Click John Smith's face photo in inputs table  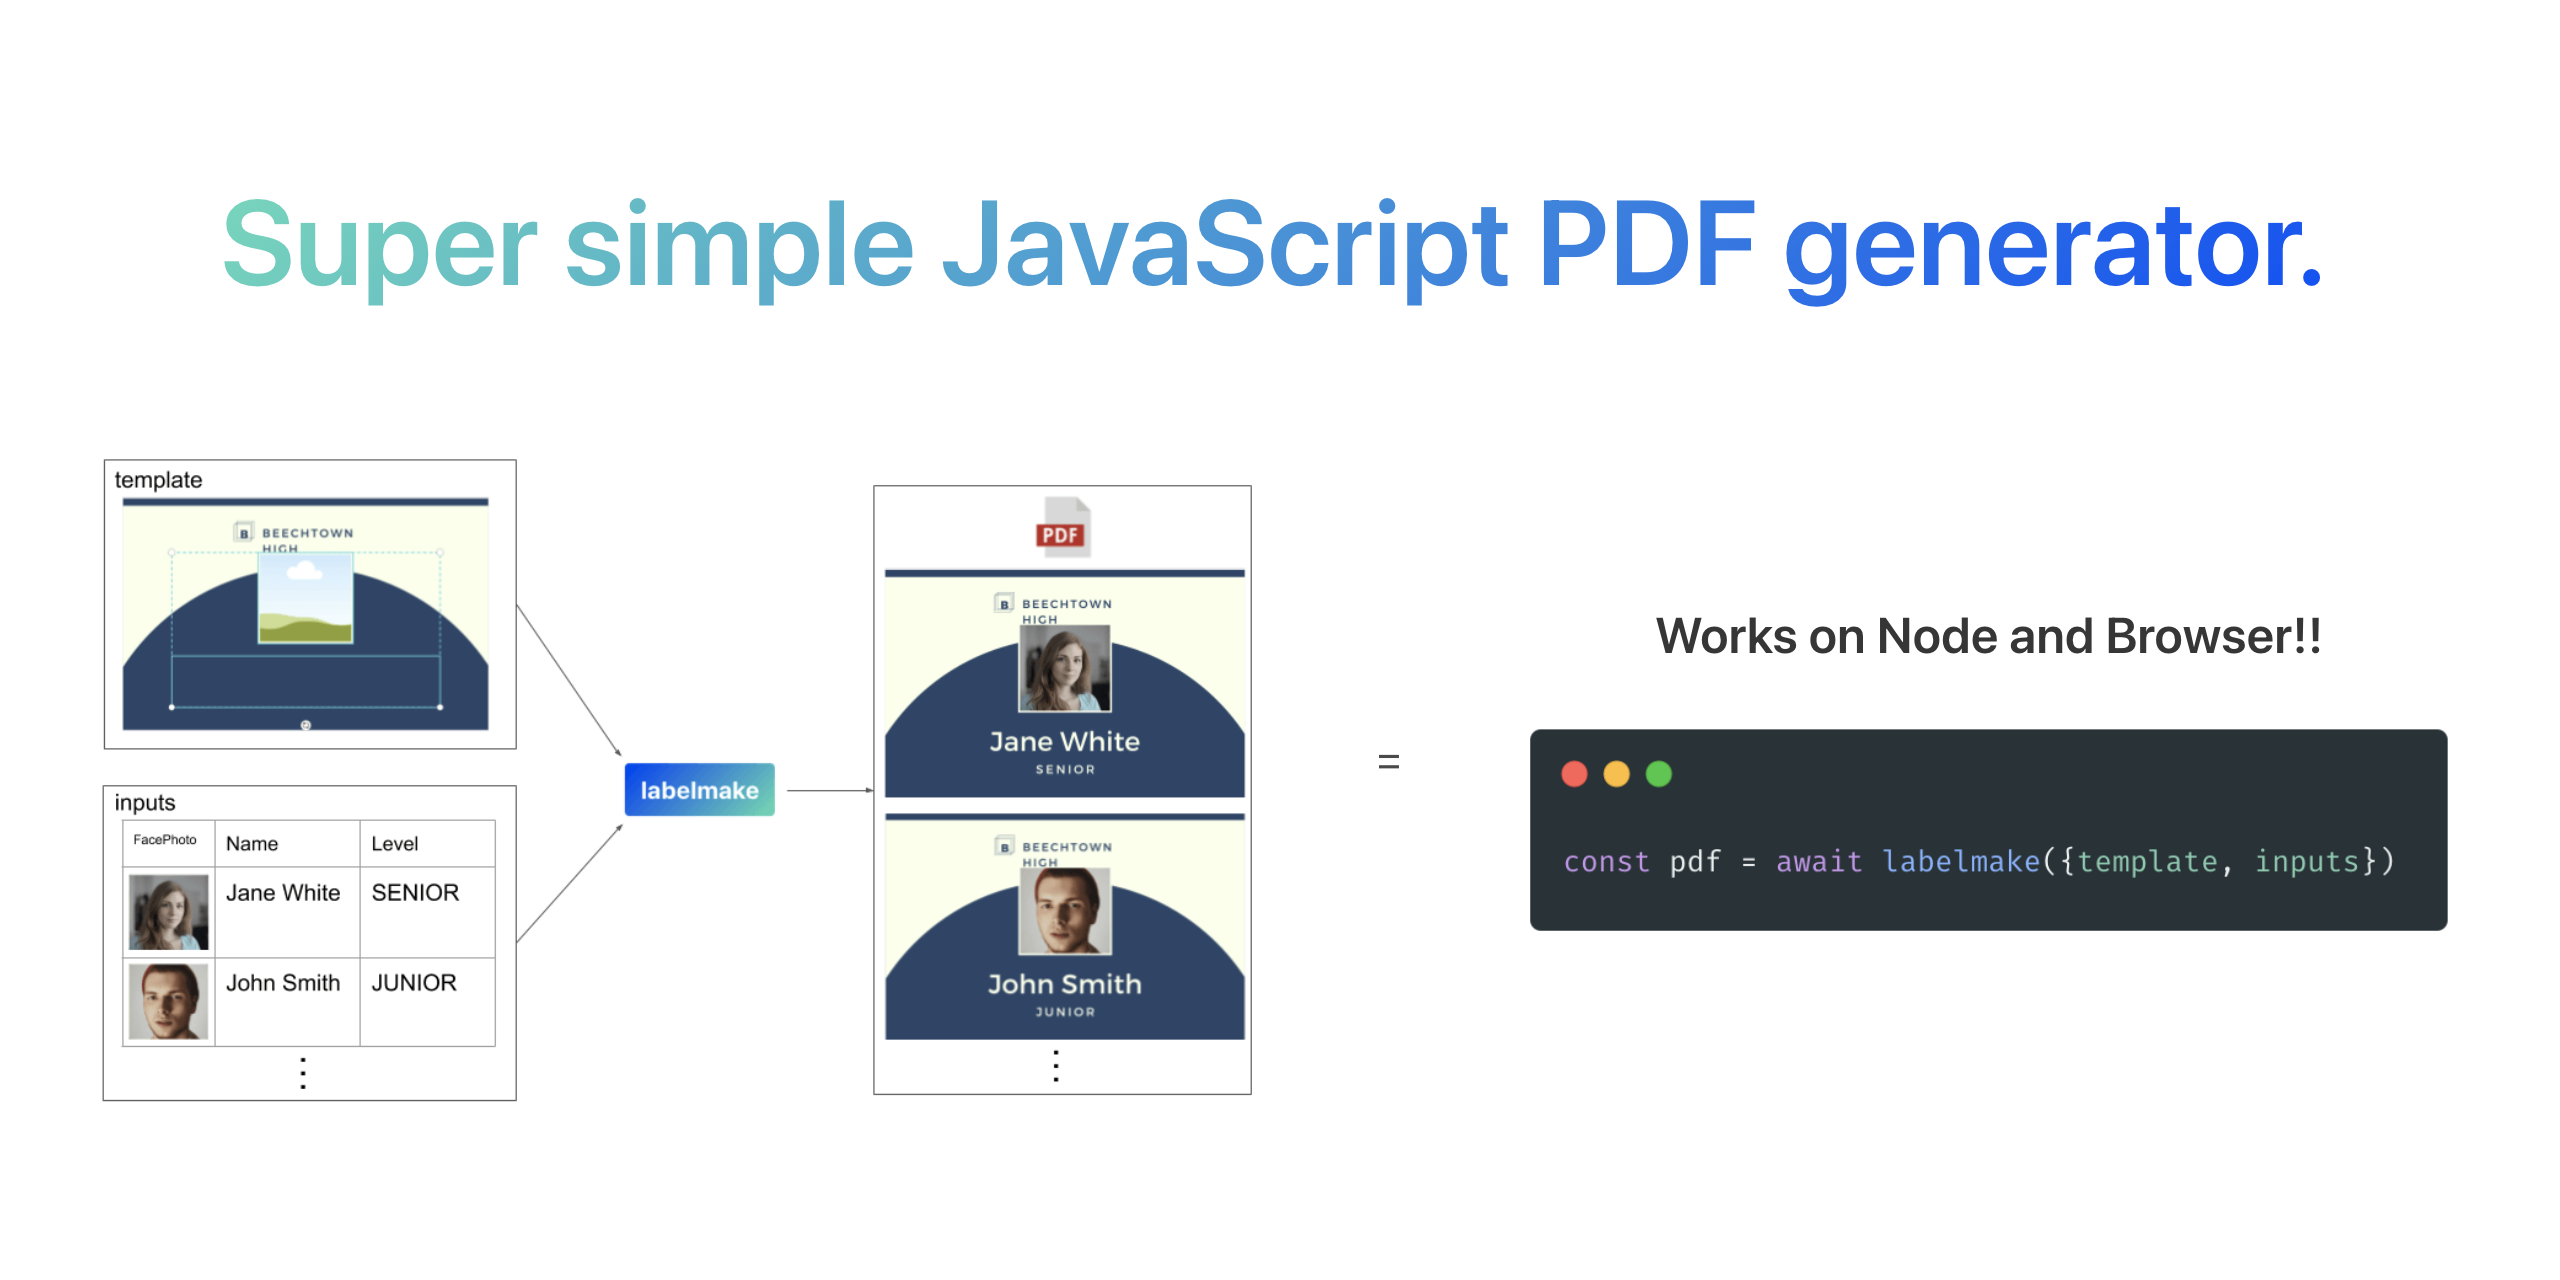[x=169, y=1001]
